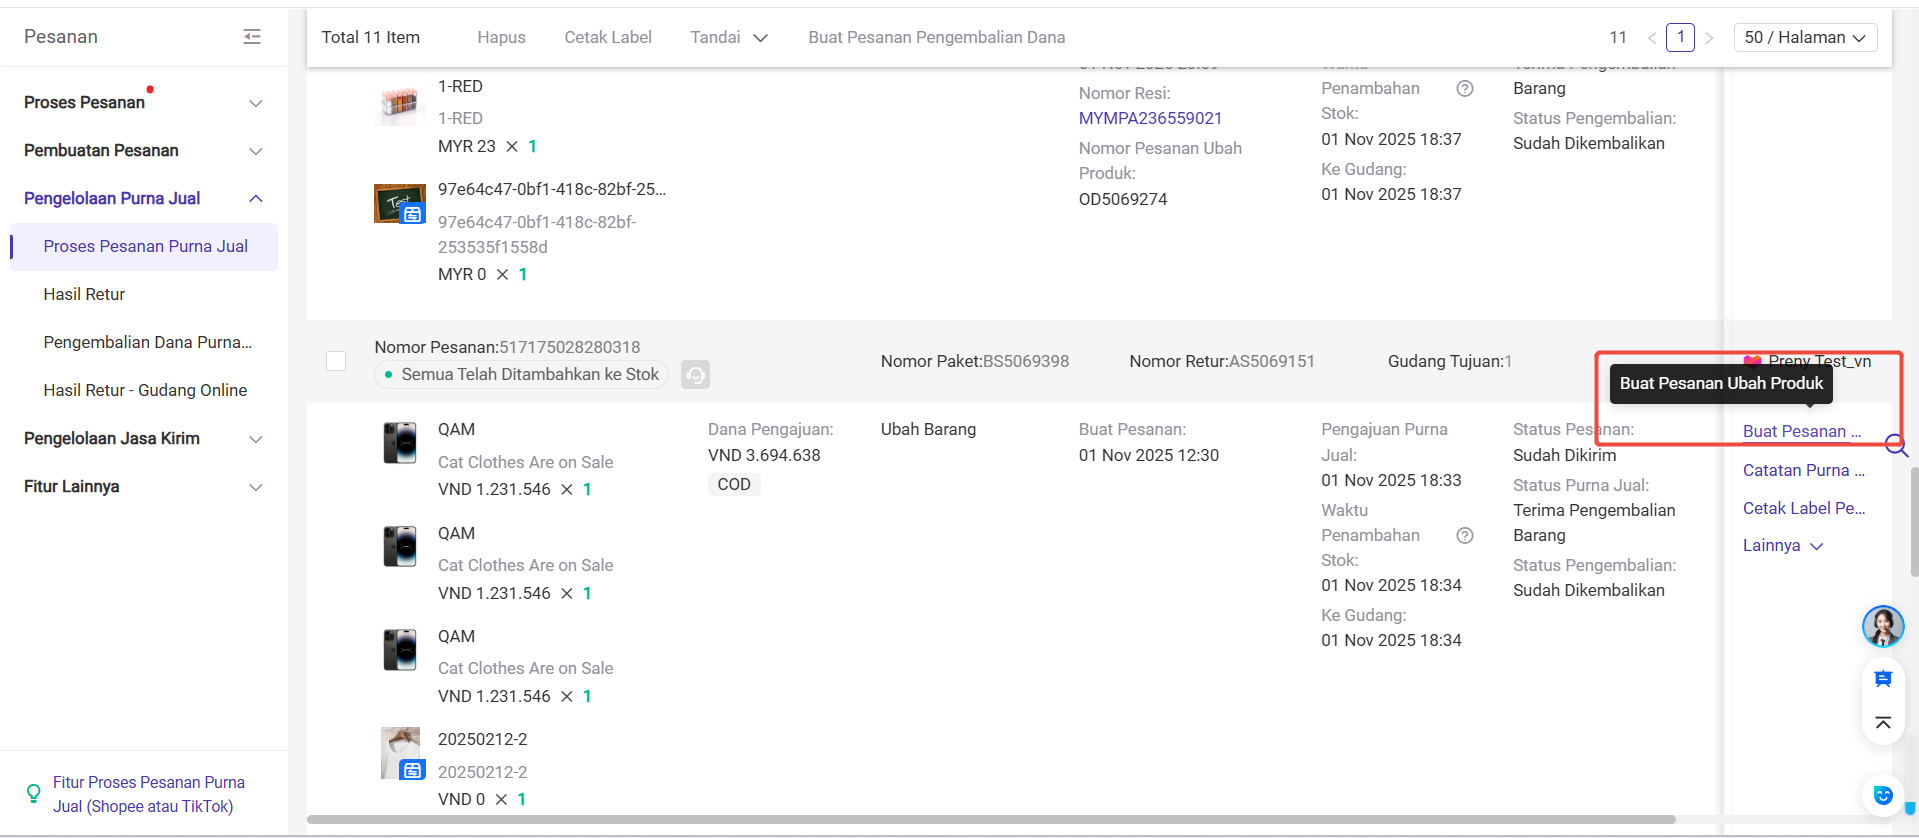
Task: Click the blue feedback board icon
Action: click(1882, 679)
